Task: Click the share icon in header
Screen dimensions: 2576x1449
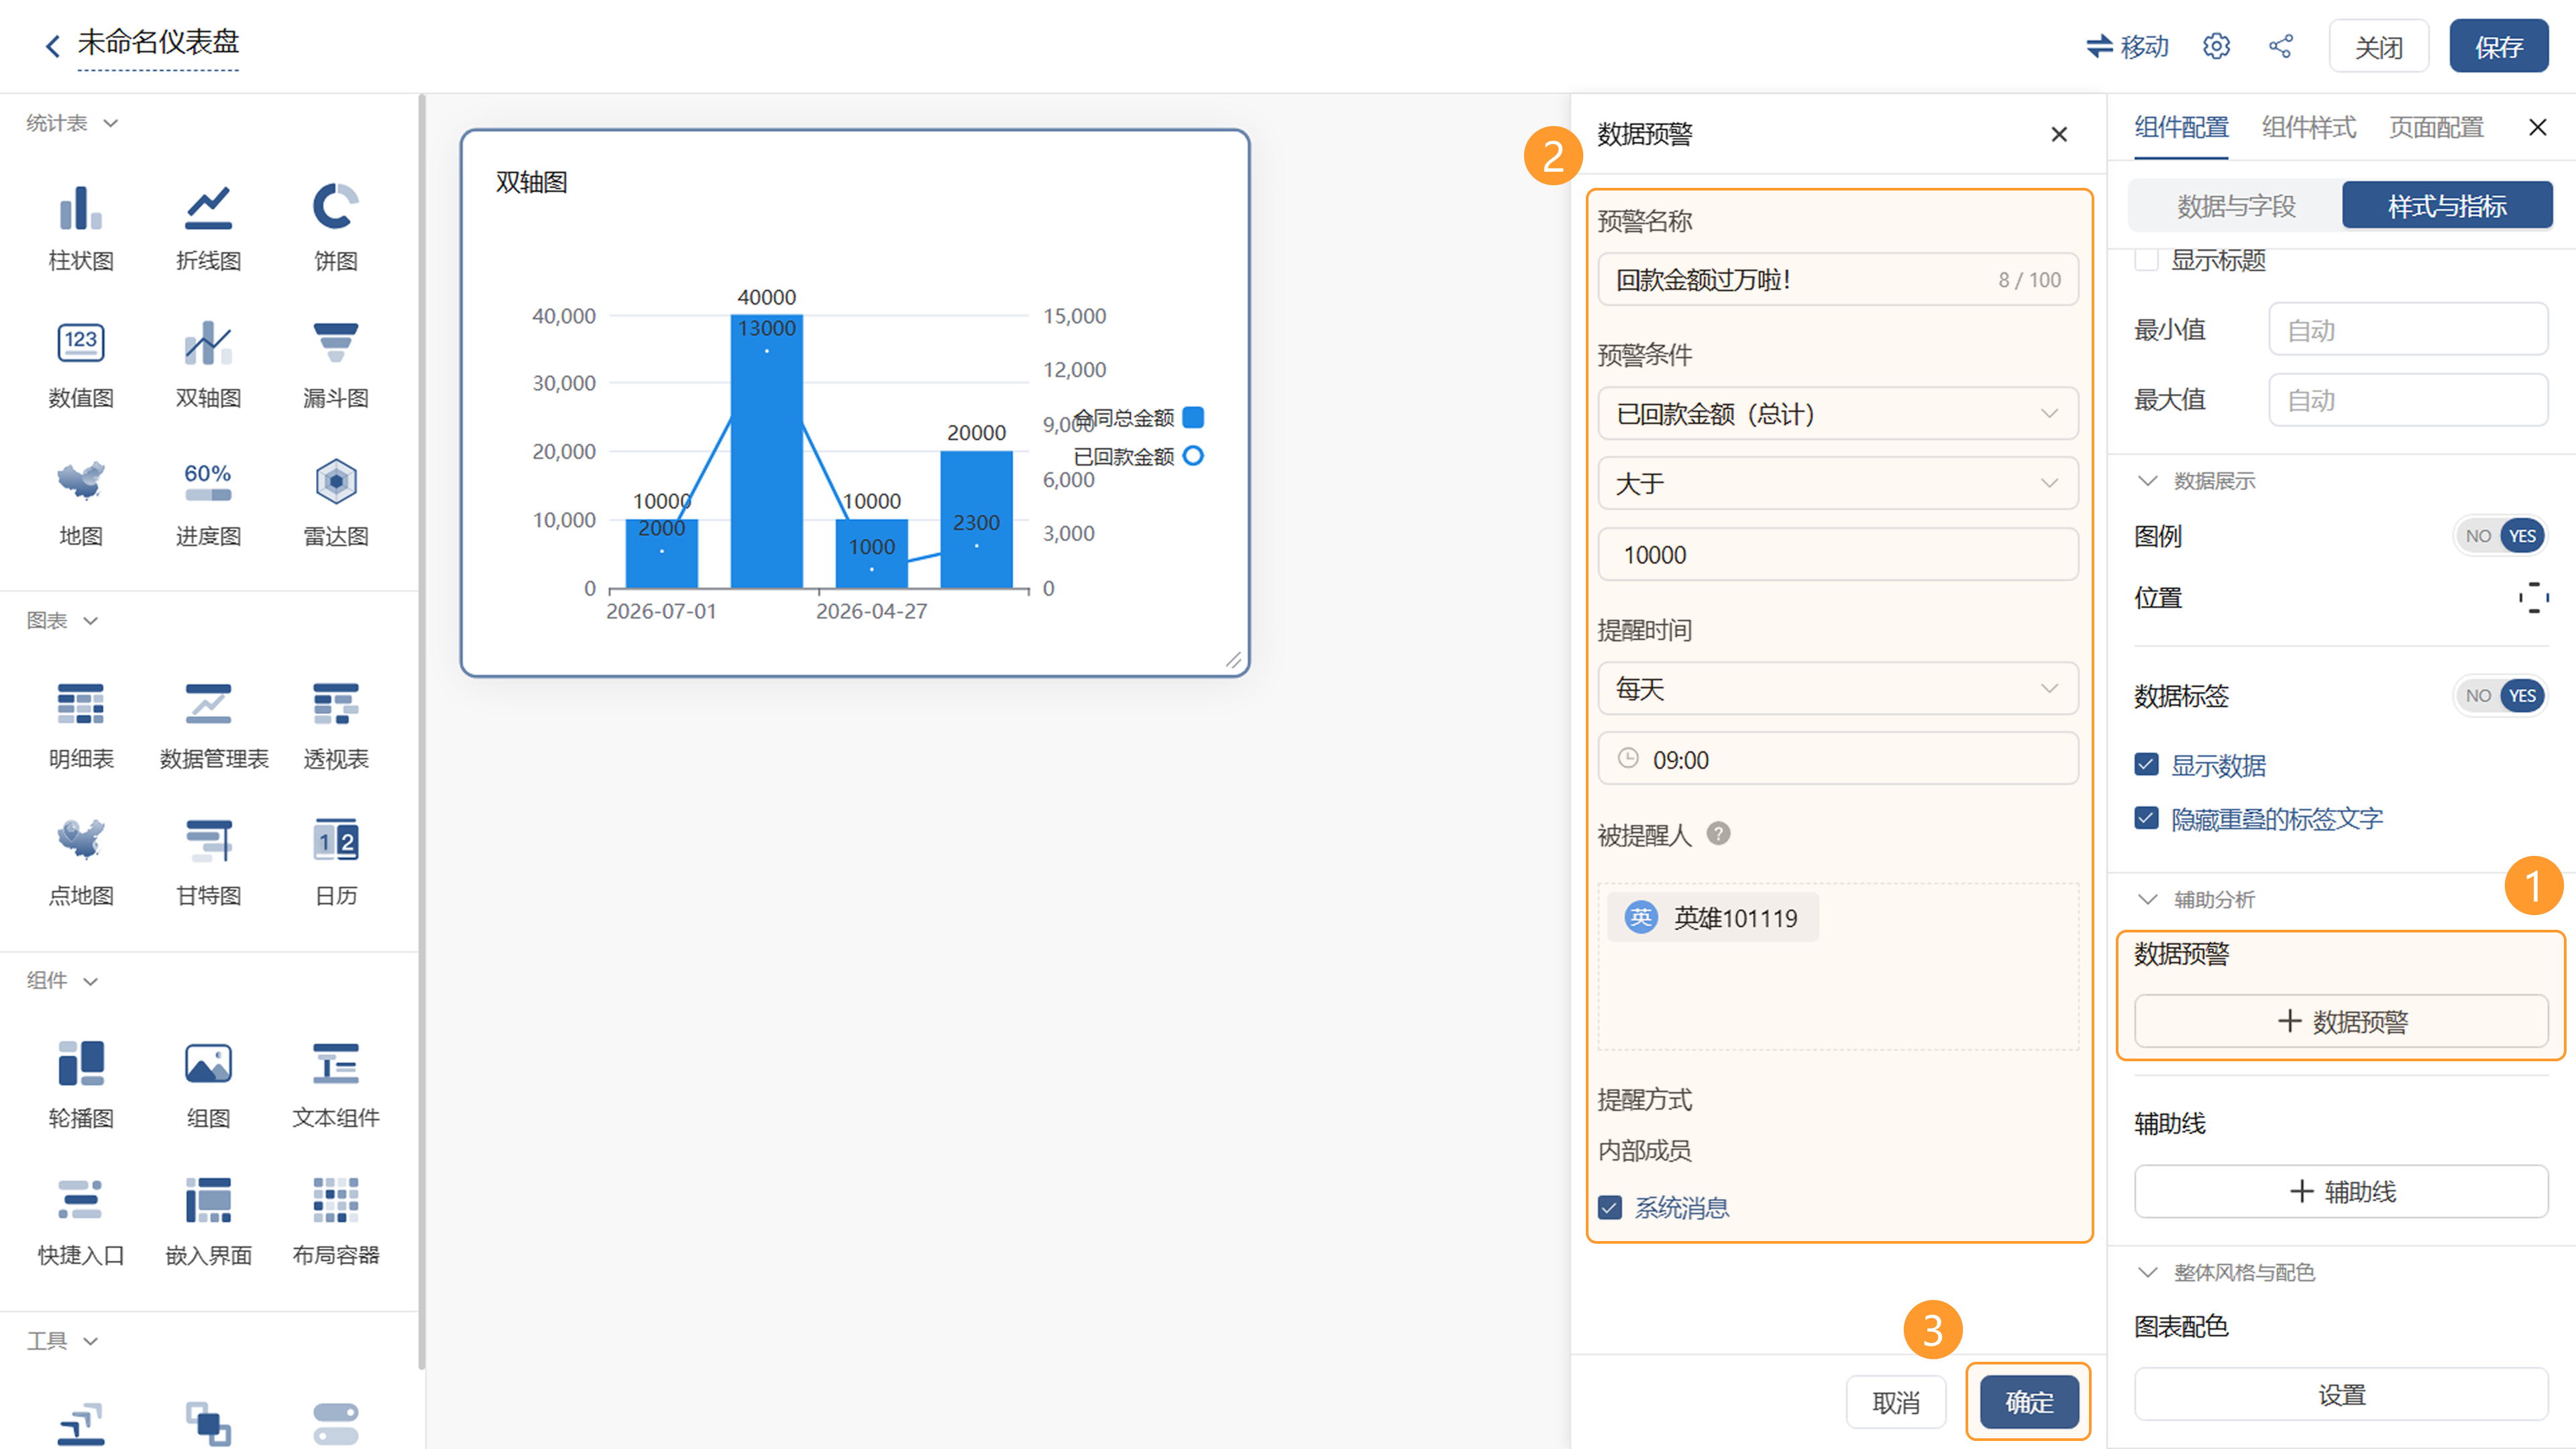Action: pos(2281,46)
